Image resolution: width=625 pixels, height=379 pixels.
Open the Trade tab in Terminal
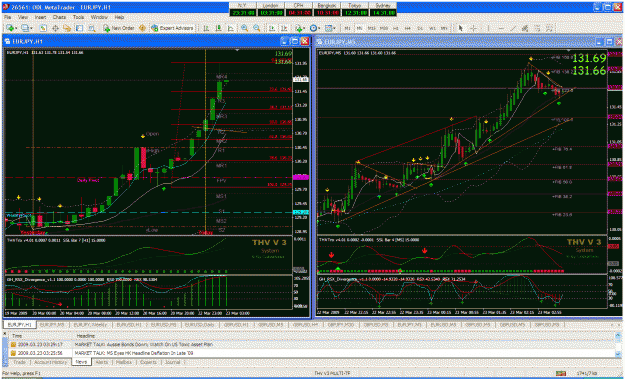pos(20,362)
